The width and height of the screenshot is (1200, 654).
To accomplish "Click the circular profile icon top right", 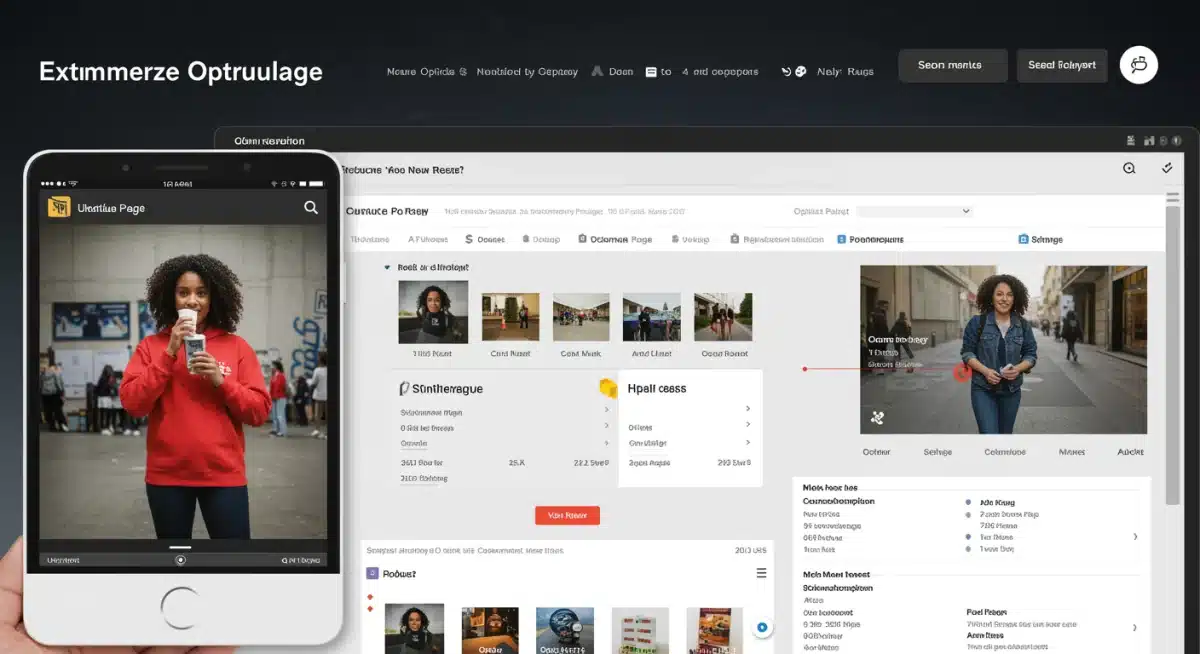I will tap(1139, 64).
